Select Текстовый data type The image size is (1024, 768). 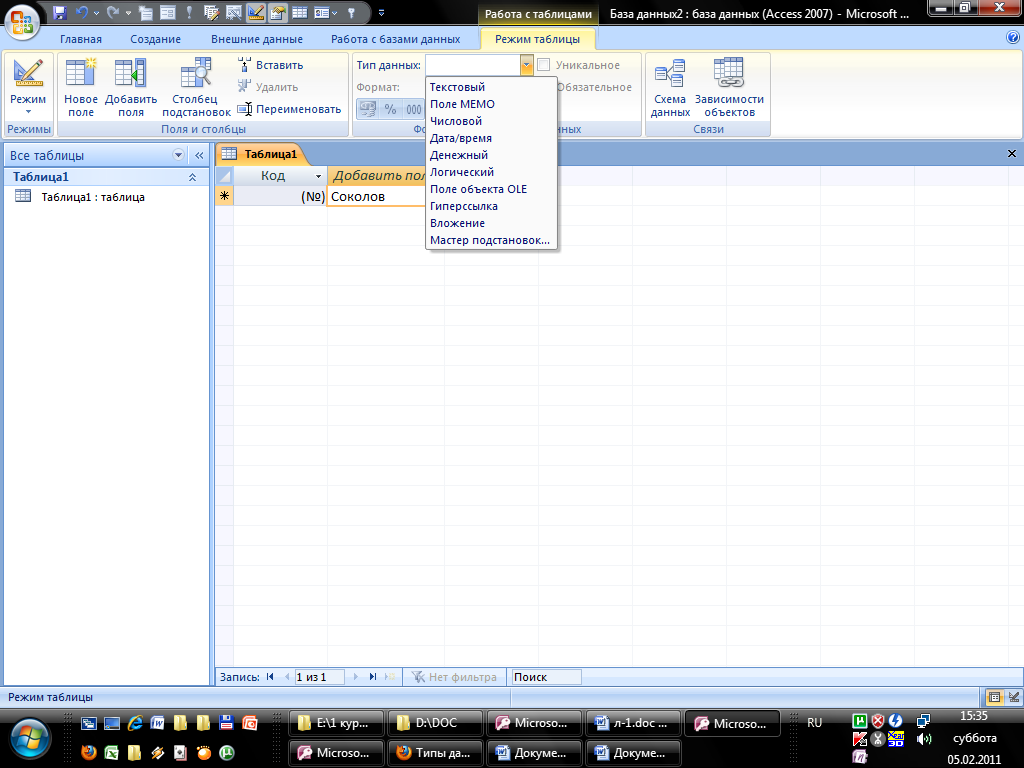pyautogui.click(x=491, y=87)
